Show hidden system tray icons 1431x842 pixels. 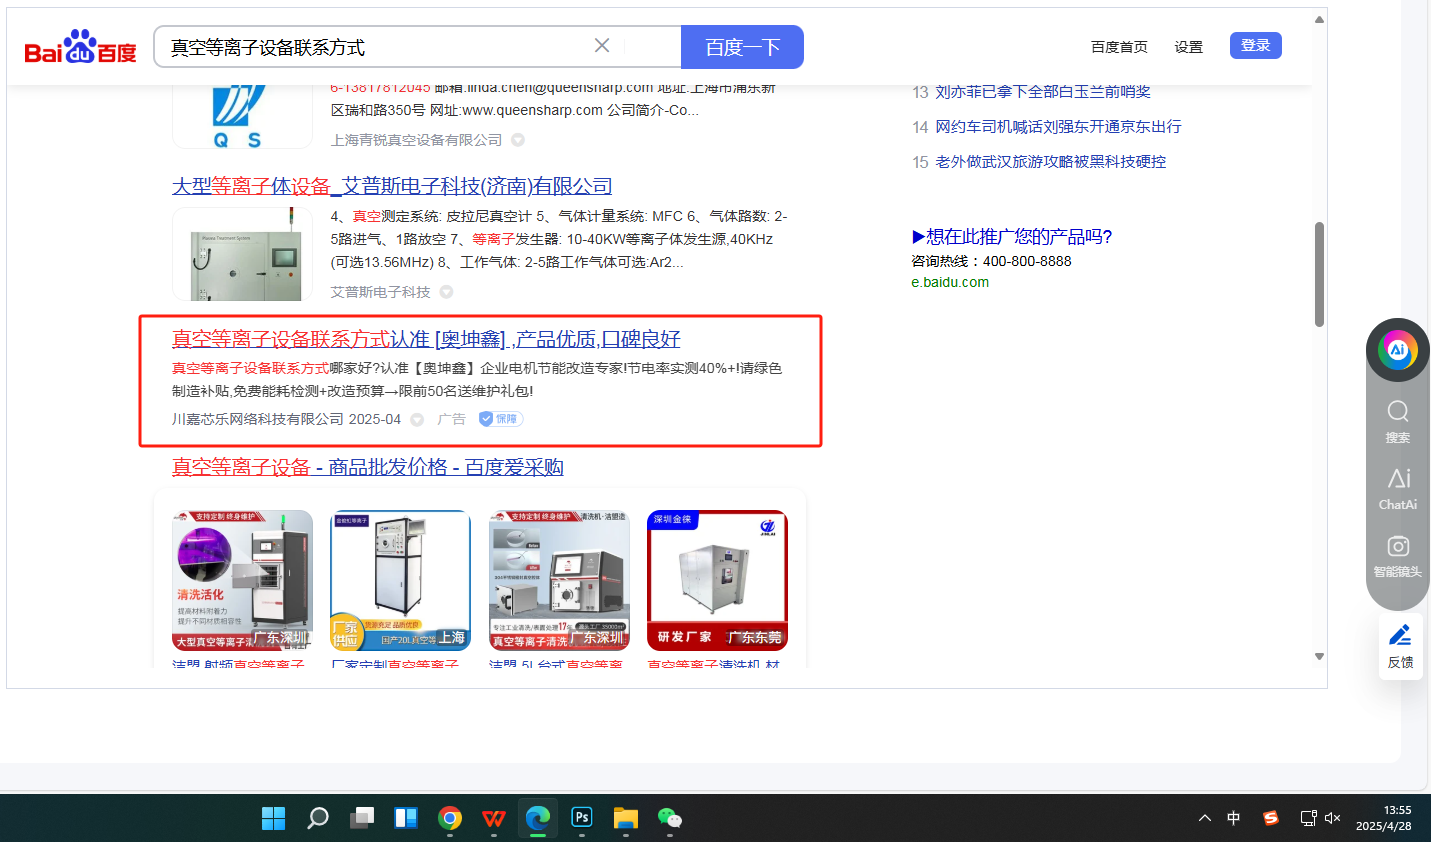click(1205, 818)
